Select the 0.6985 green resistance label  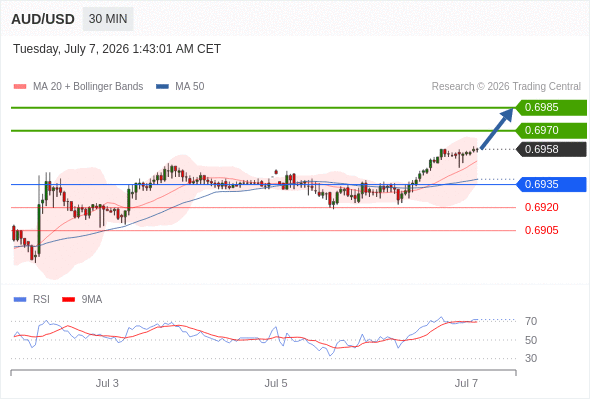pyautogui.click(x=551, y=108)
